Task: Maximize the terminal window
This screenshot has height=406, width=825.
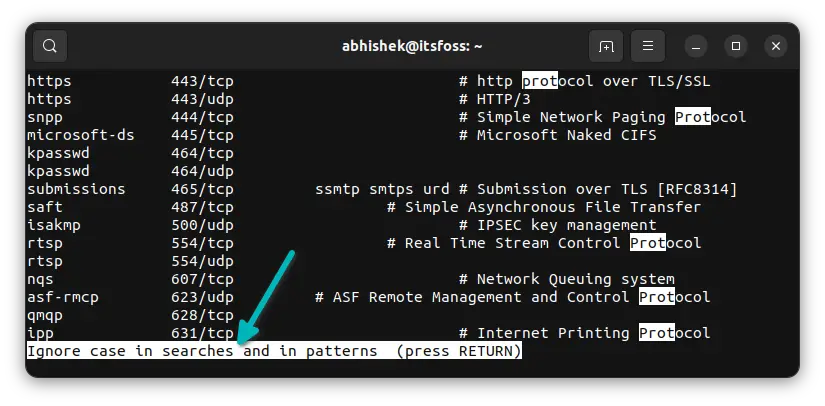Action: pyautogui.click(x=736, y=46)
